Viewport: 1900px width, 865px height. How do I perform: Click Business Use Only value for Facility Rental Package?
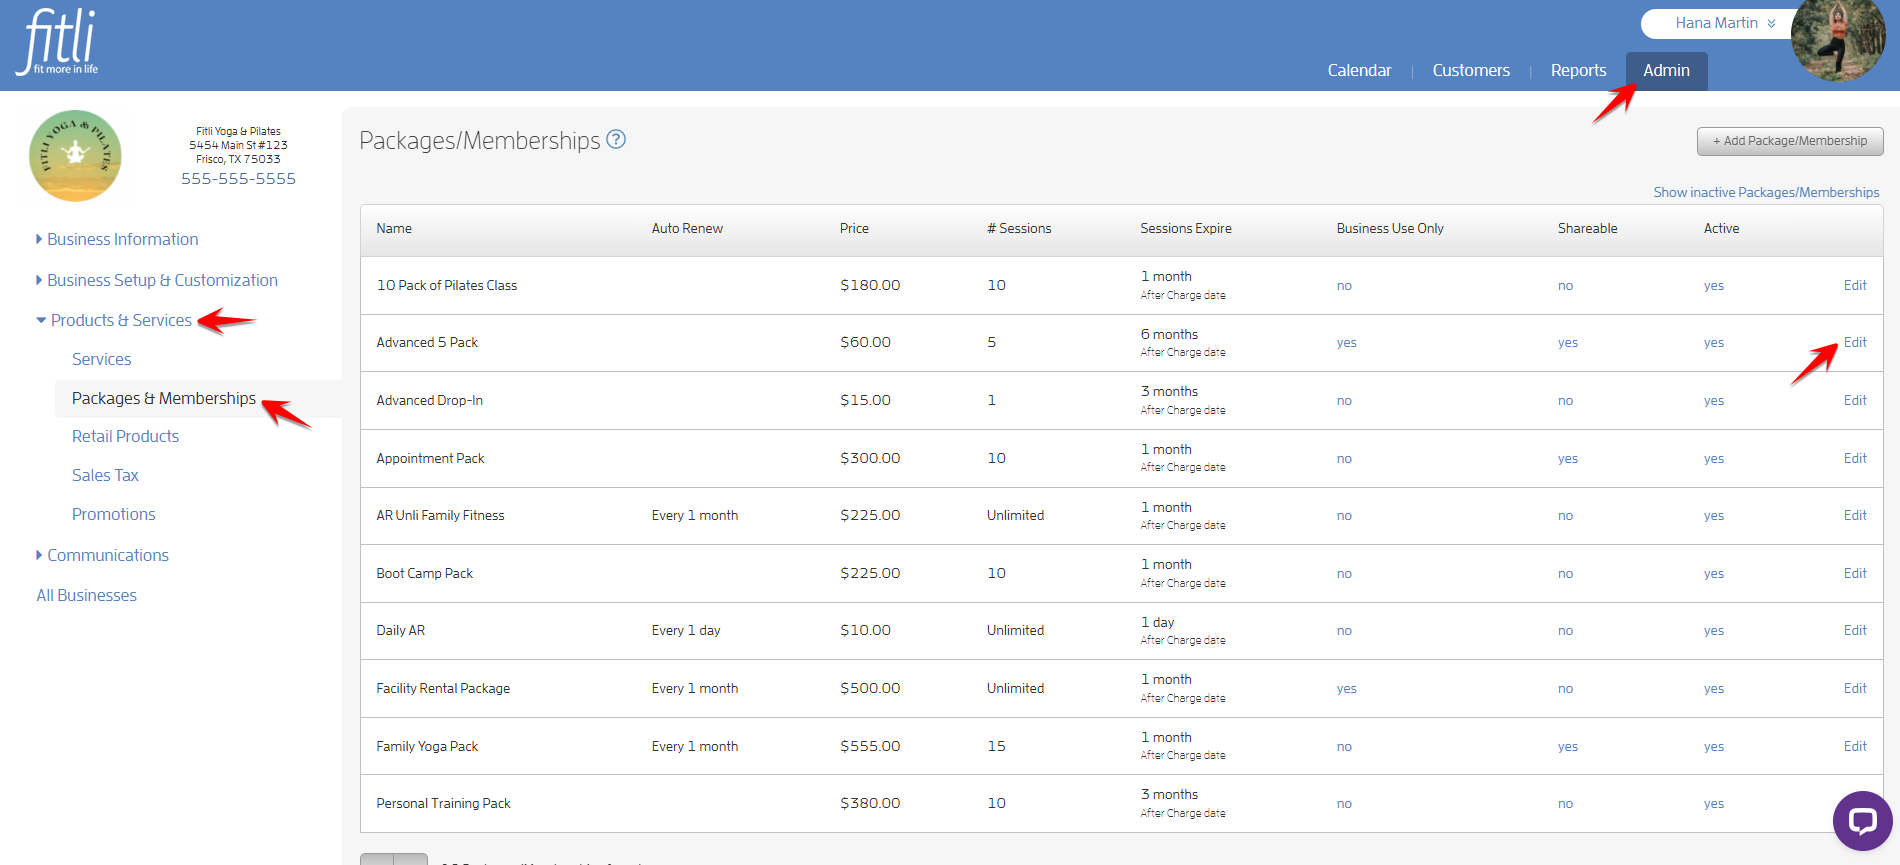click(1346, 689)
